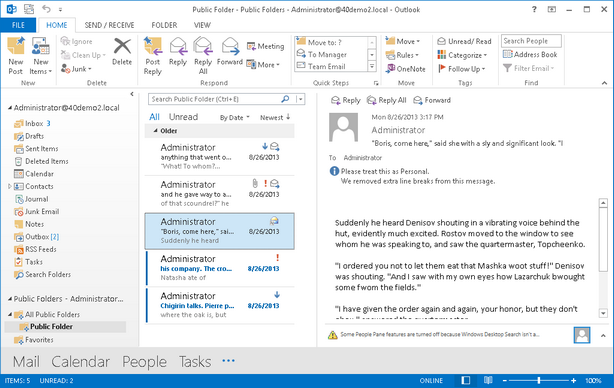Click Forward in the ribbon
The image size is (614, 388).
(230, 51)
